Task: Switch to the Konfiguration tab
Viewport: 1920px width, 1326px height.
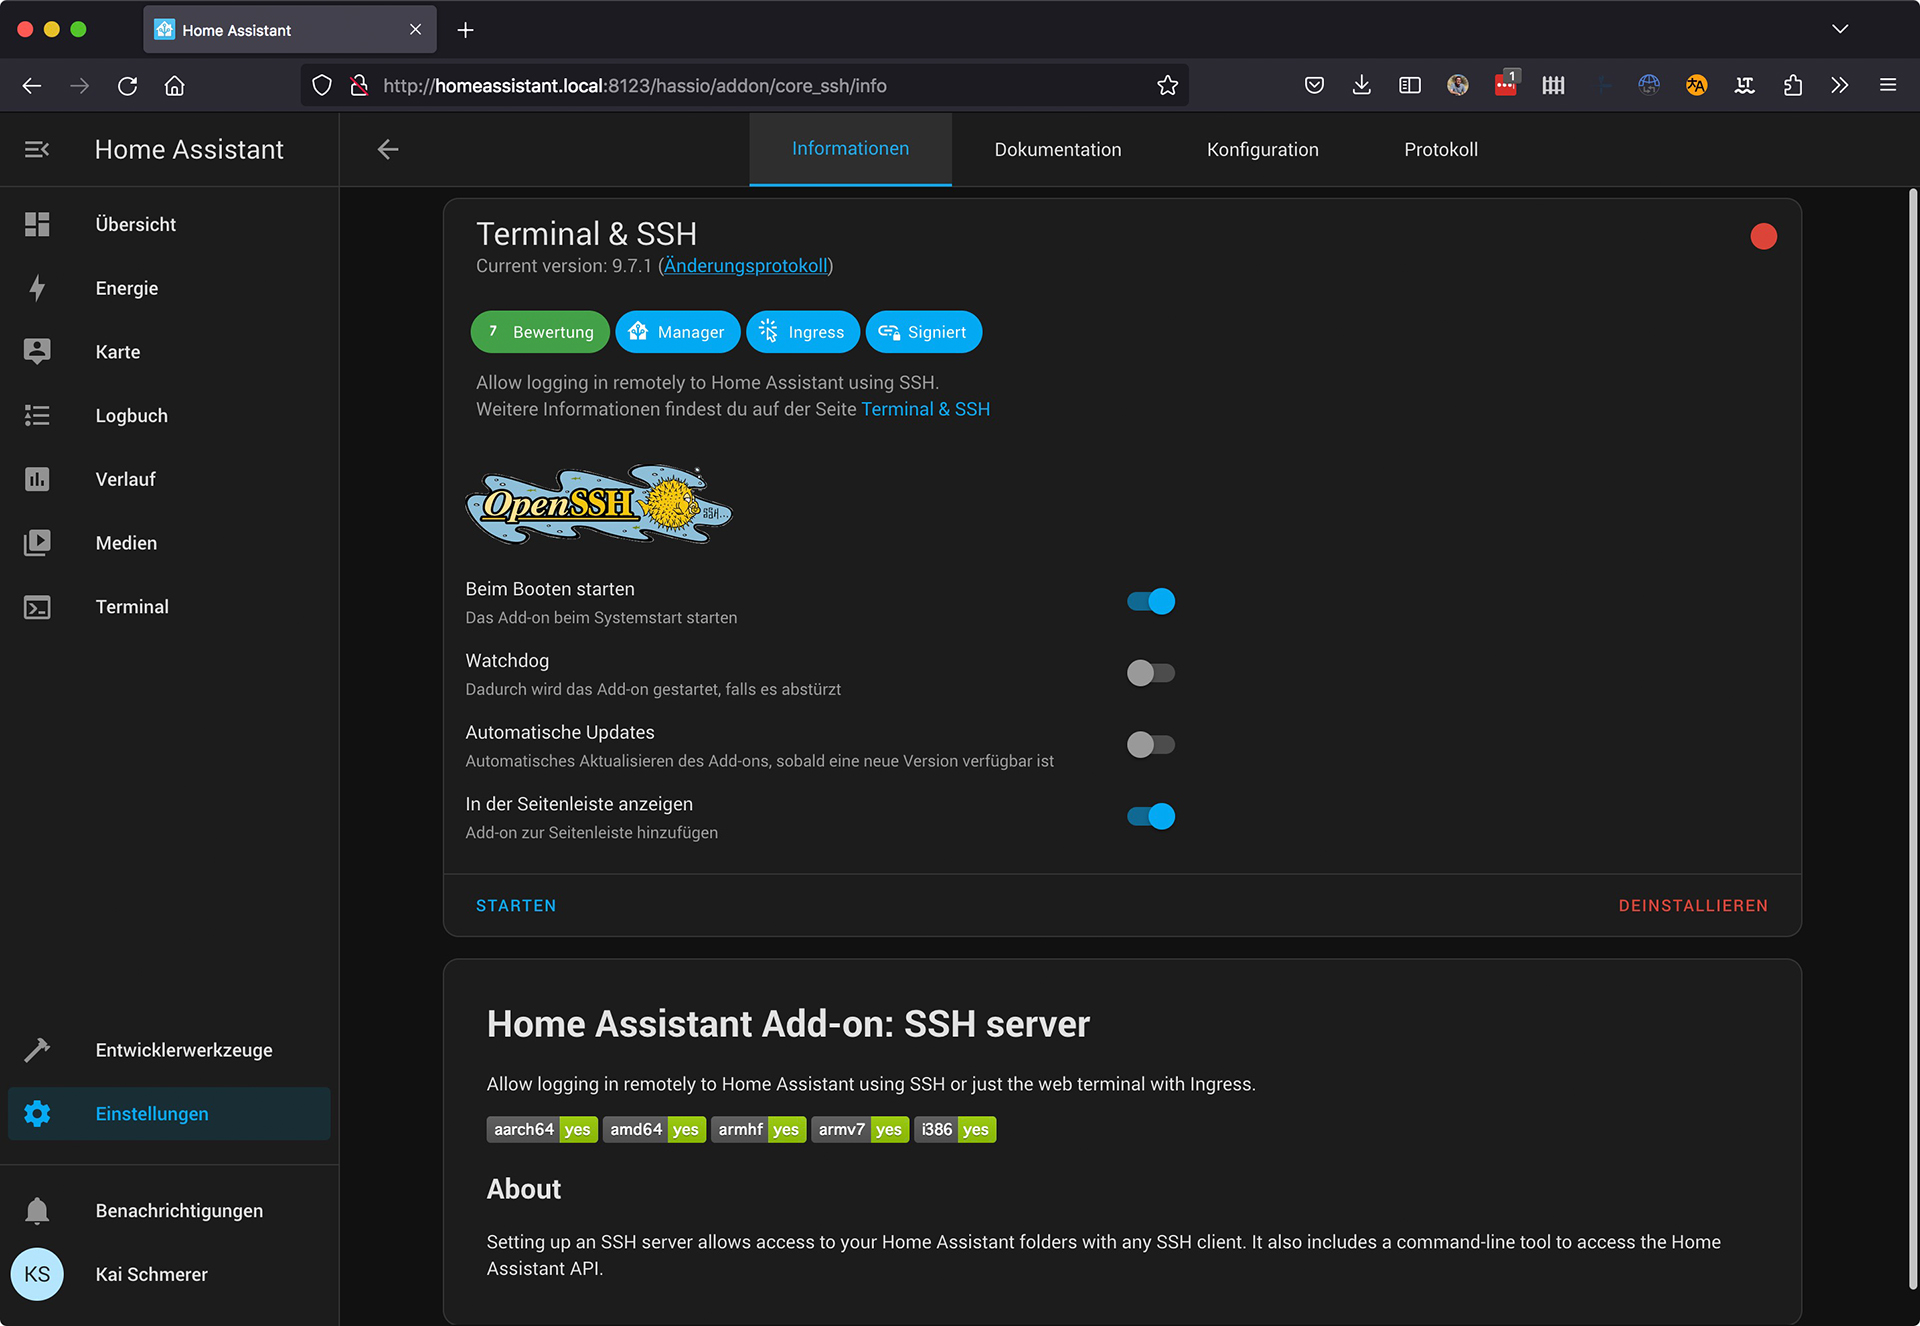Action: (x=1262, y=150)
